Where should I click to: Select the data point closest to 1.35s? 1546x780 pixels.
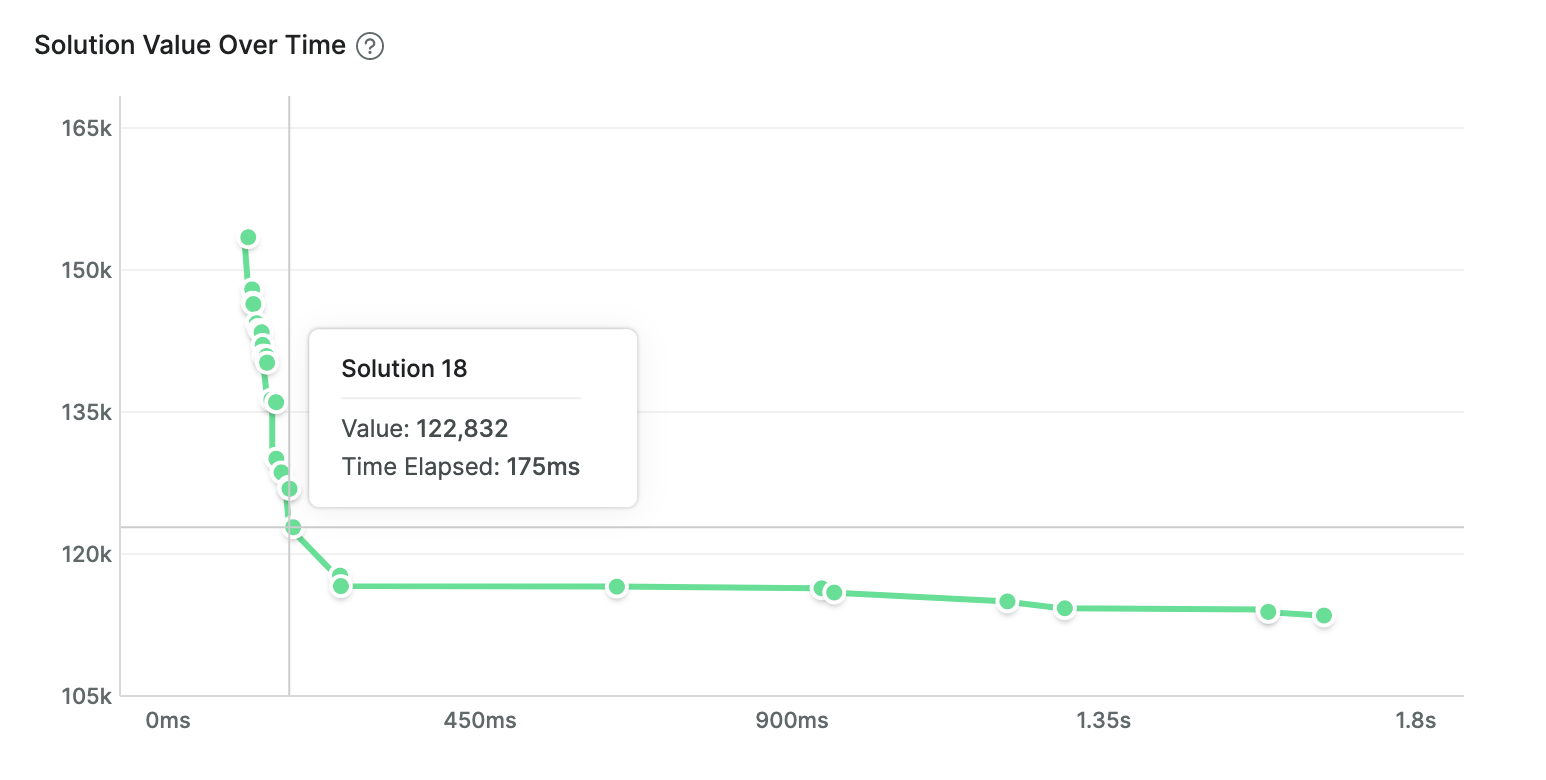(x=1065, y=608)
